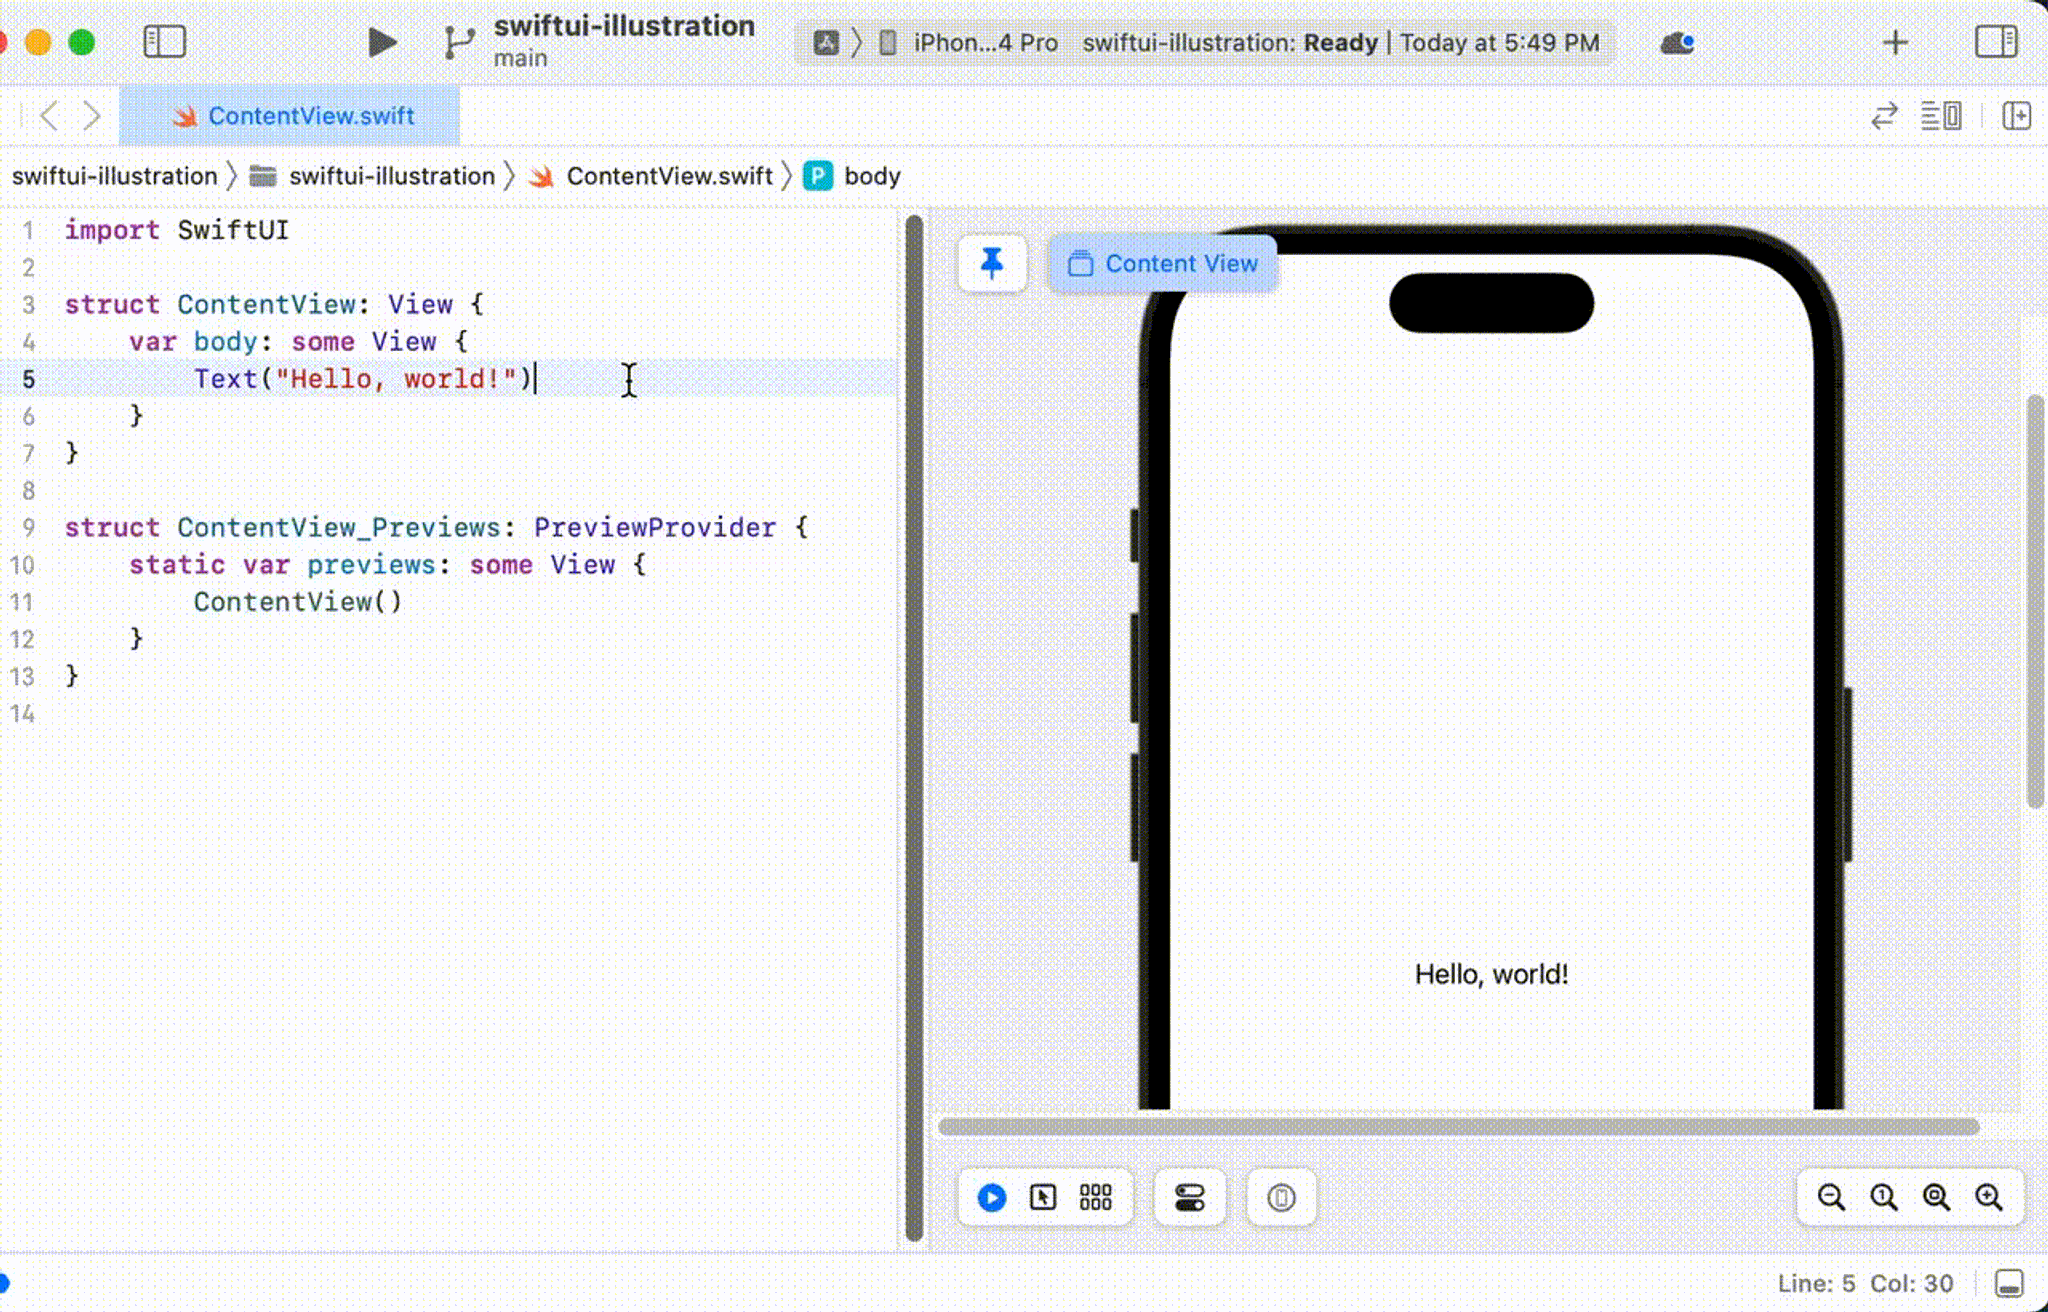Pin the preview with the pin icon
This screenshot has width=2048, height=1312.
tap(991, 263)
